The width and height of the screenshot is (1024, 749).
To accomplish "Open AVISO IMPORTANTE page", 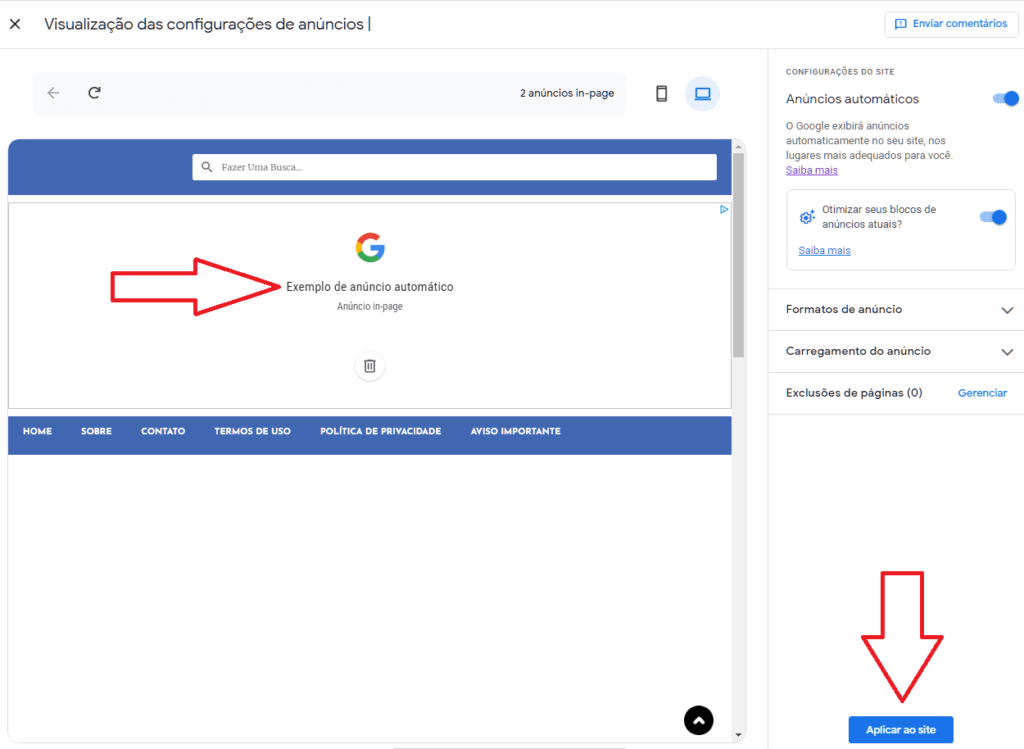I will click(515, 431).
